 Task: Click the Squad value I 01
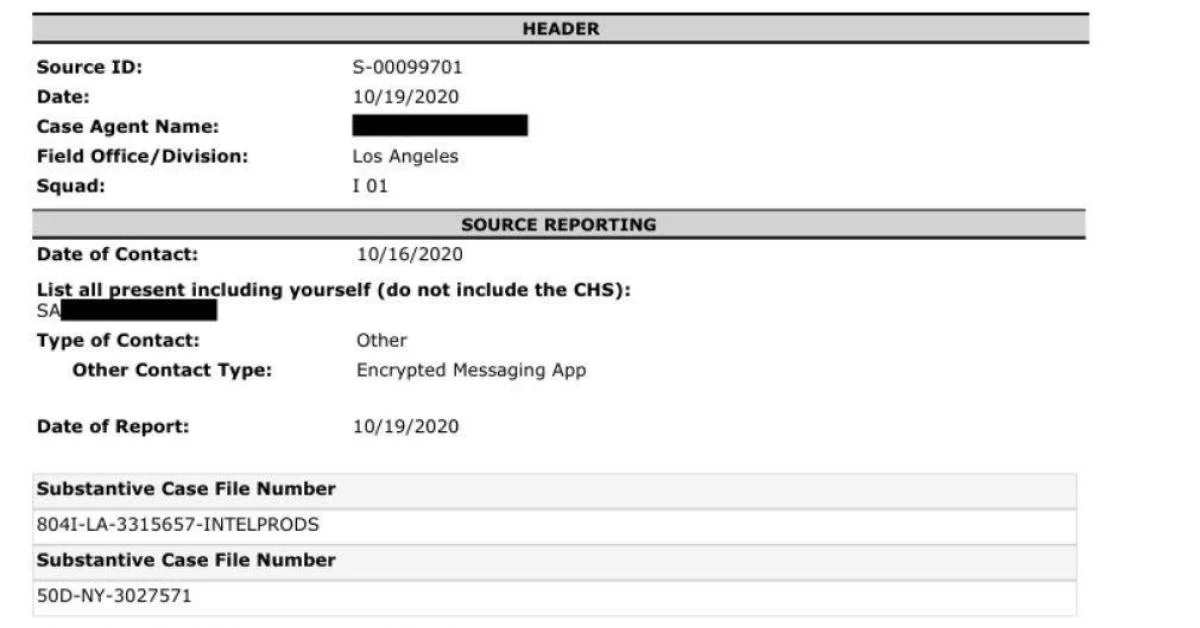(x=370, y=187)
